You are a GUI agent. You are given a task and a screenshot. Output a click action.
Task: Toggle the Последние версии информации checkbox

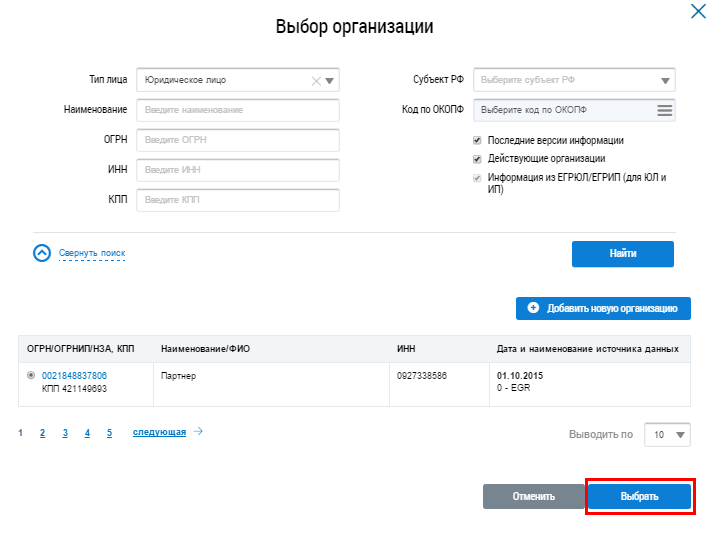[478, 141]
